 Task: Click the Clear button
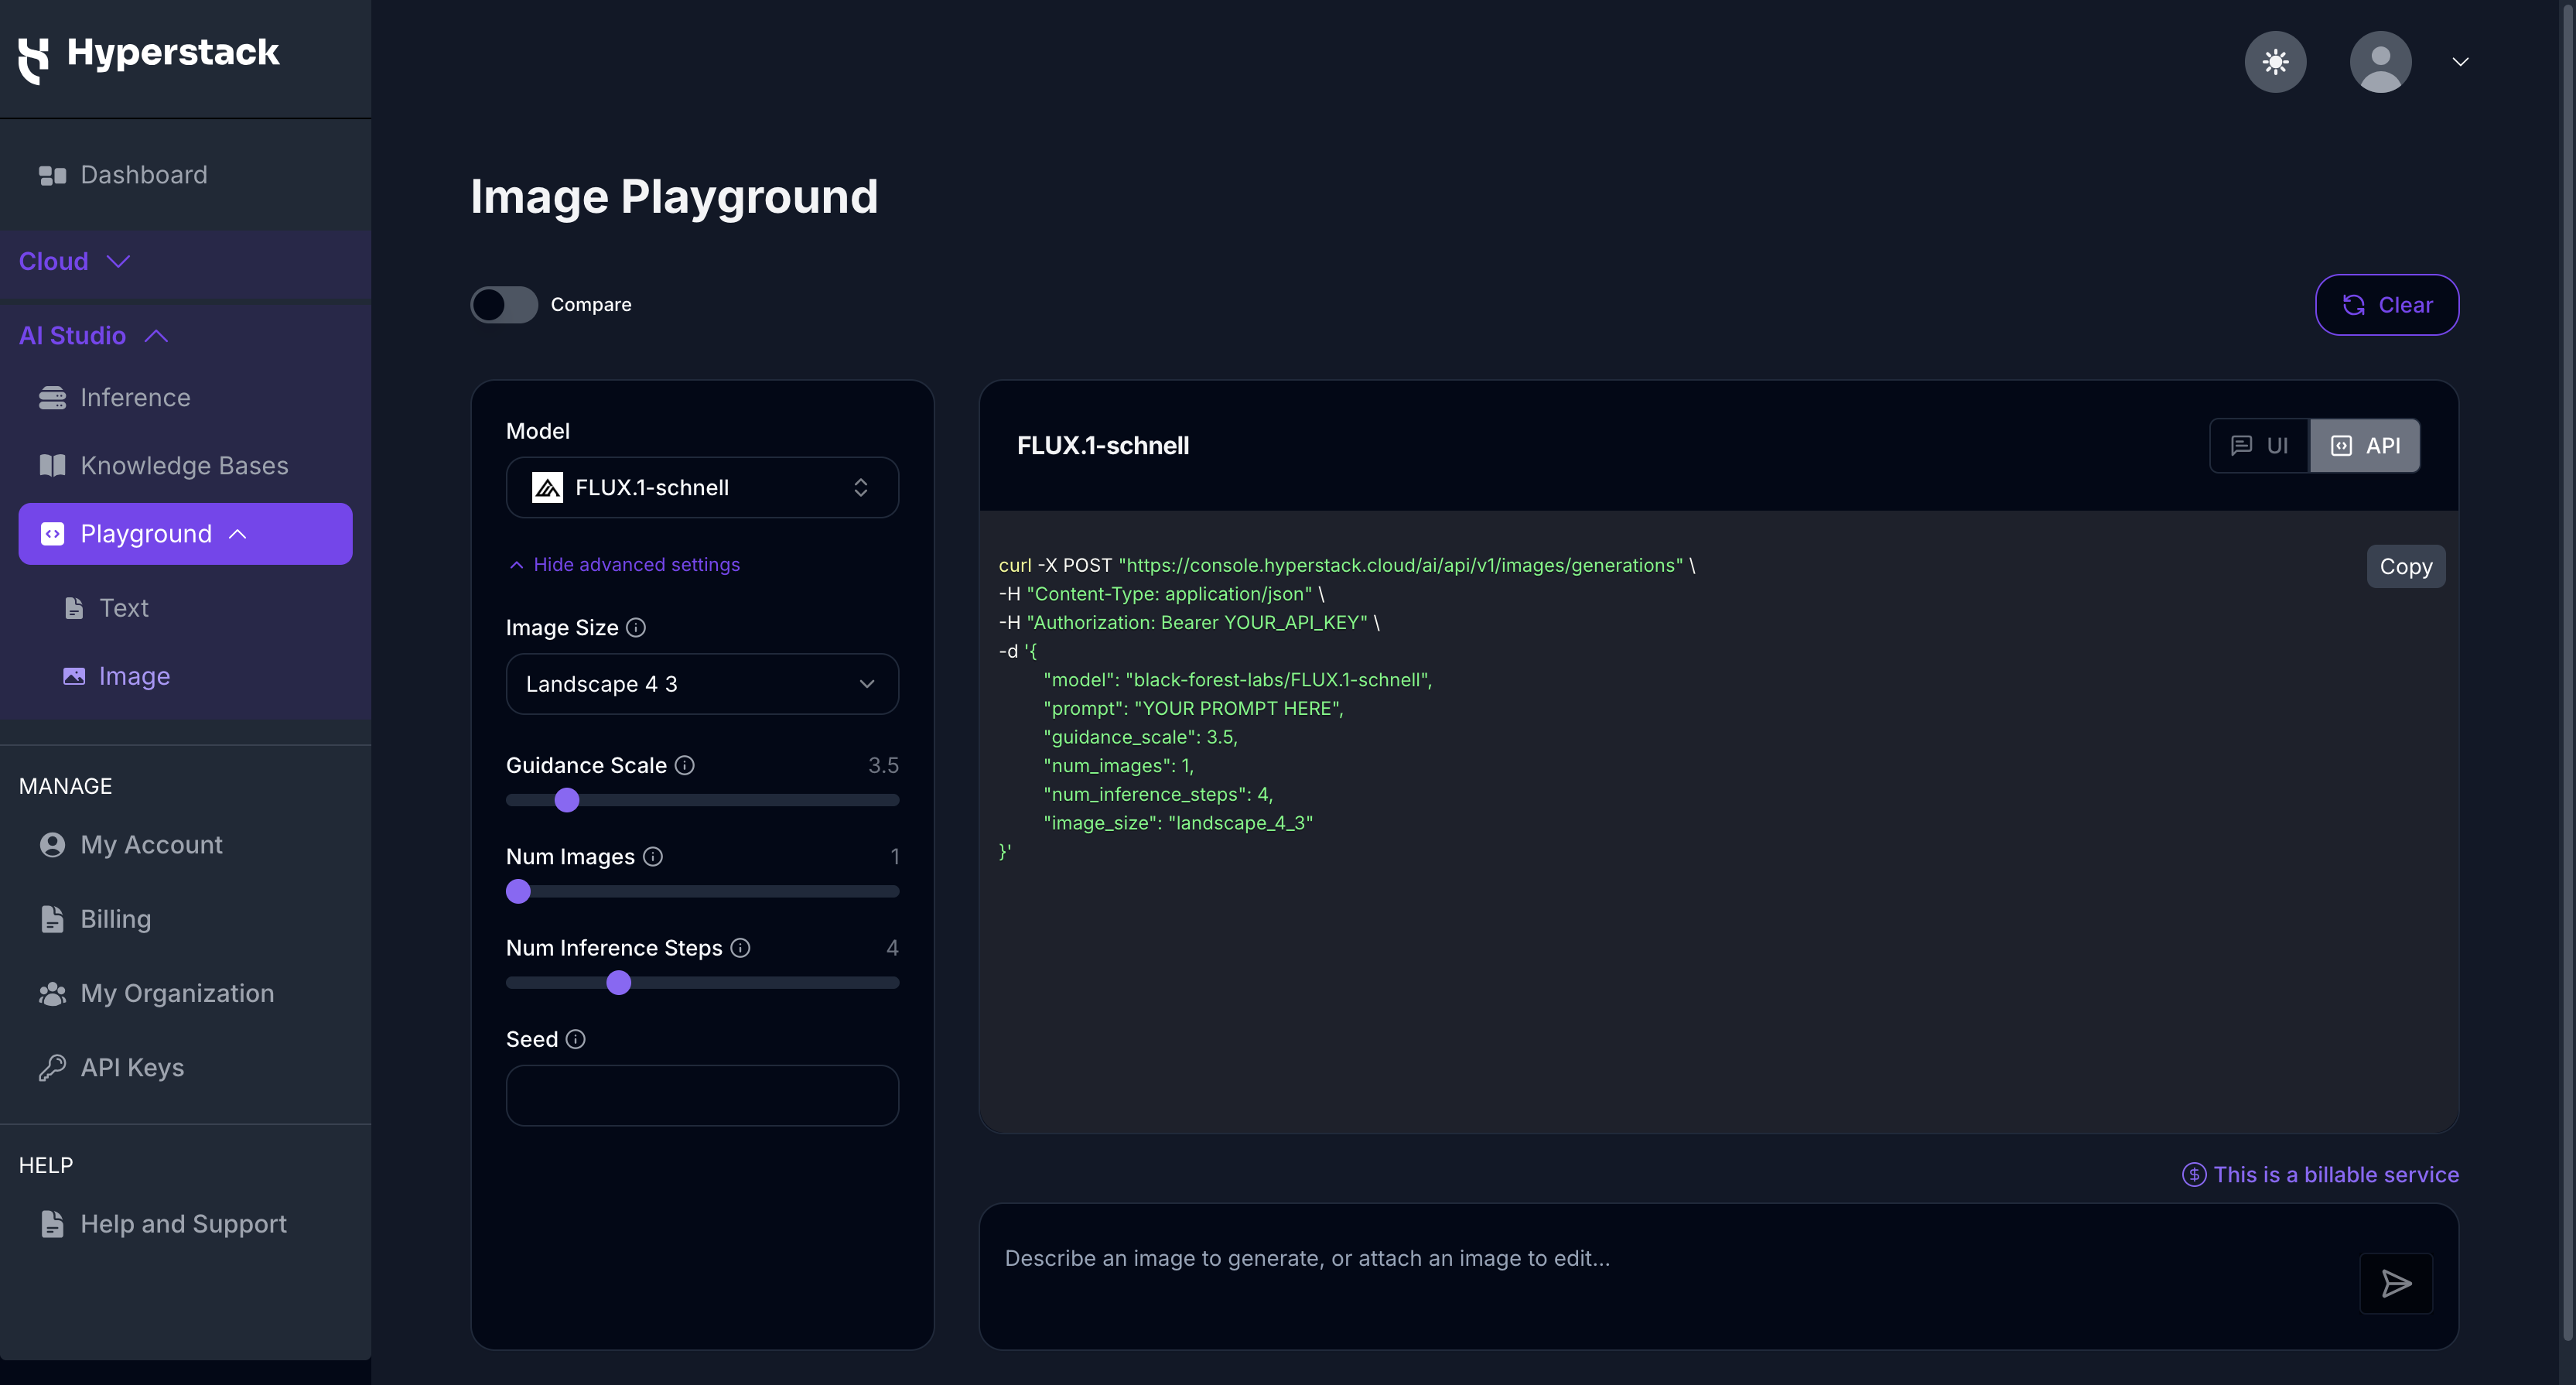2387,305
